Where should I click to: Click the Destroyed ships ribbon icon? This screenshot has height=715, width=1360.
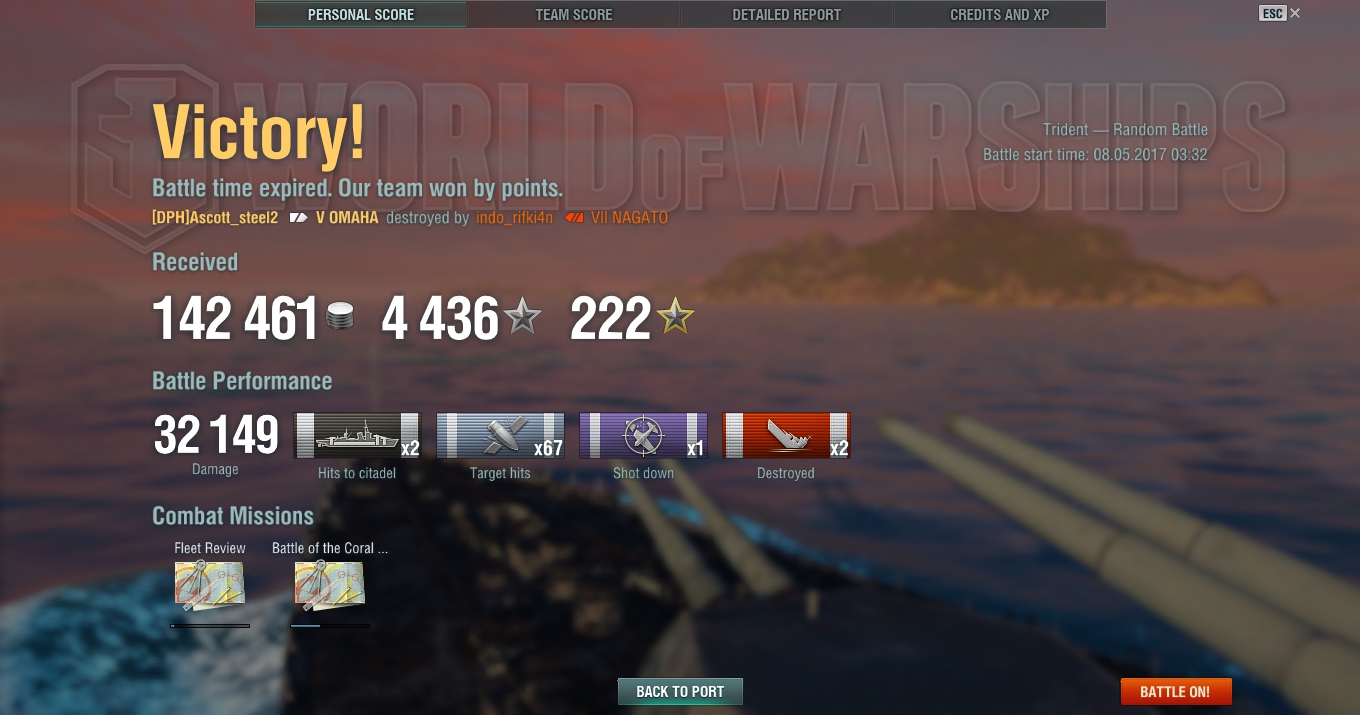[786, 436]
